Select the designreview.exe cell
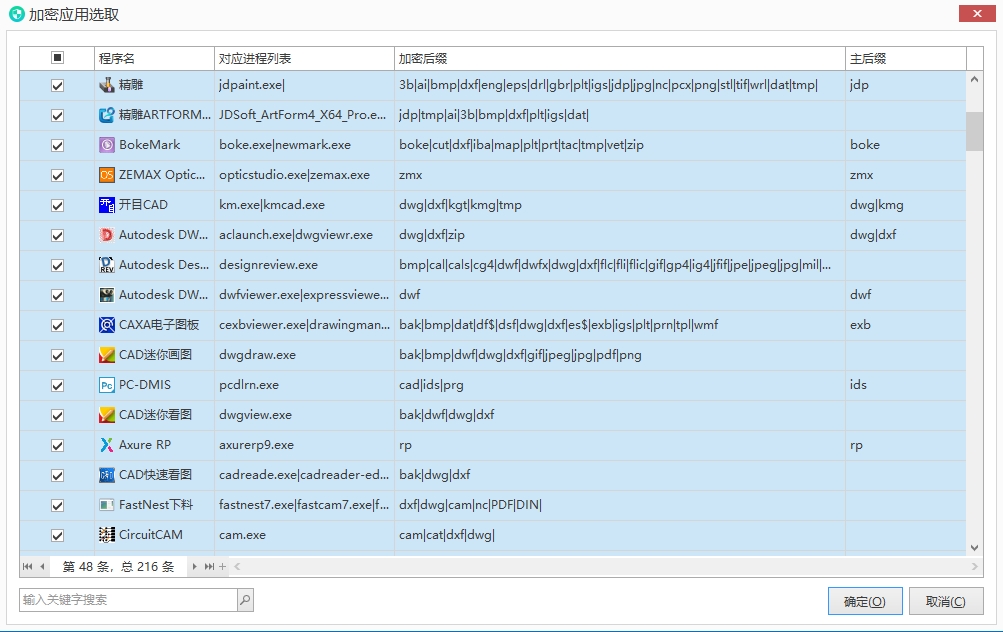1003x632 pixels. point(304,265)
